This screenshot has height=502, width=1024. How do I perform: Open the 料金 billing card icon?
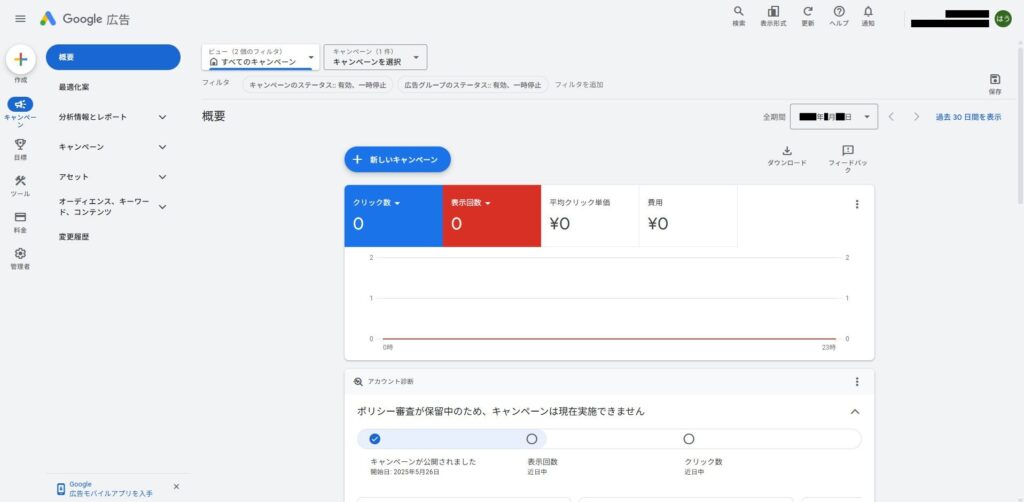[20, 217]
